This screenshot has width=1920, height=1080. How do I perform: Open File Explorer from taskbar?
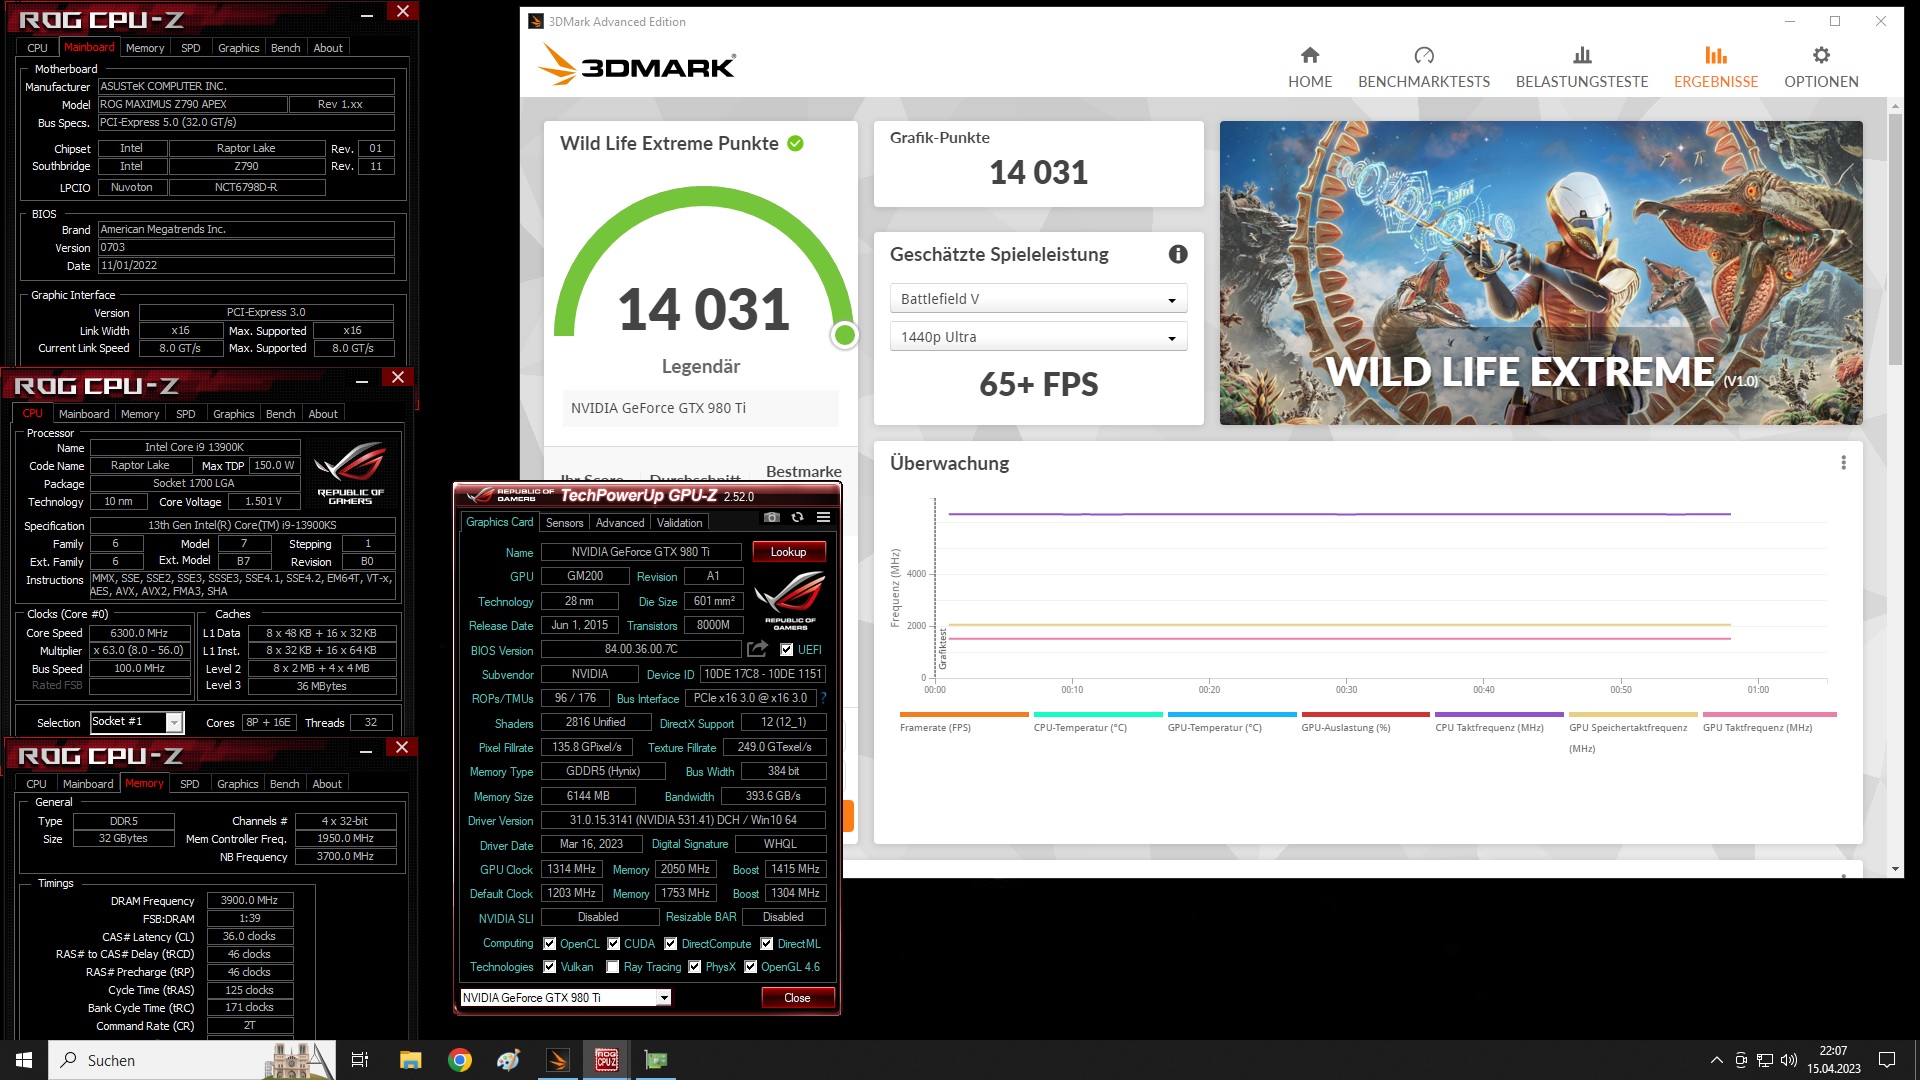410,1060
